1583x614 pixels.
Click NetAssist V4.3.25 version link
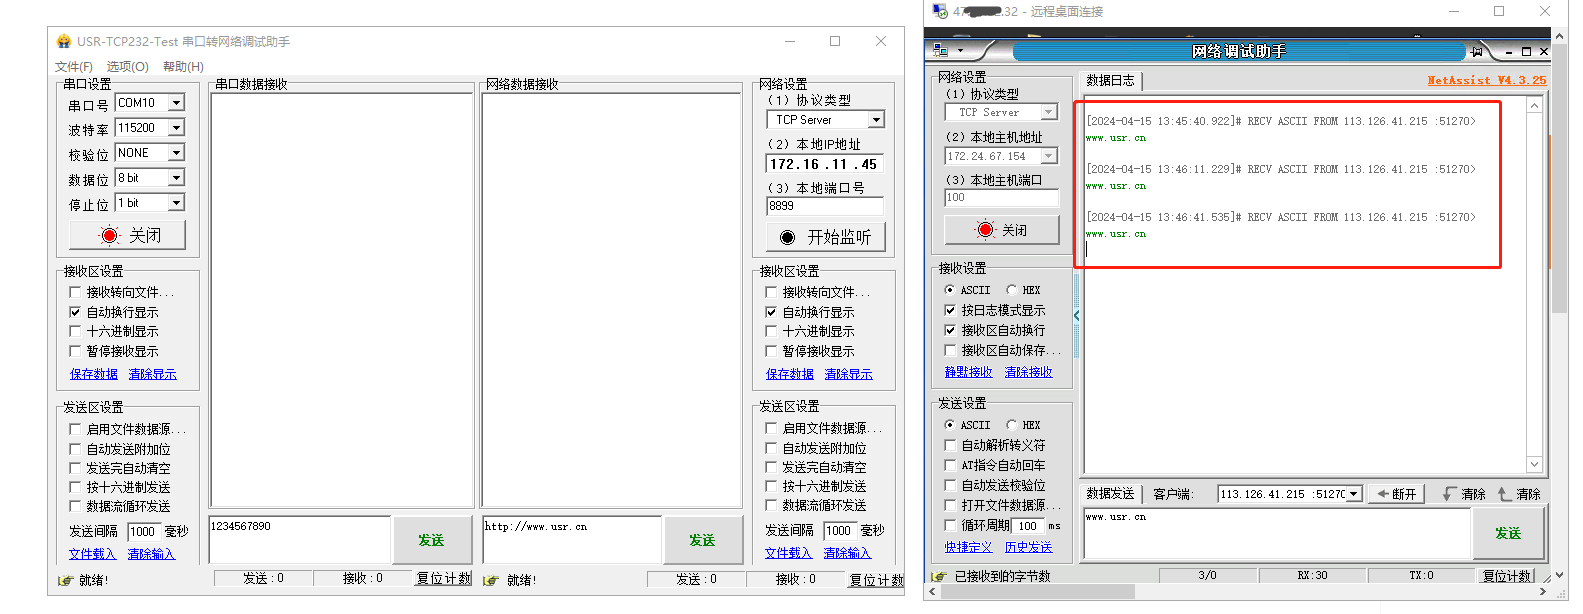point(1486,80)
